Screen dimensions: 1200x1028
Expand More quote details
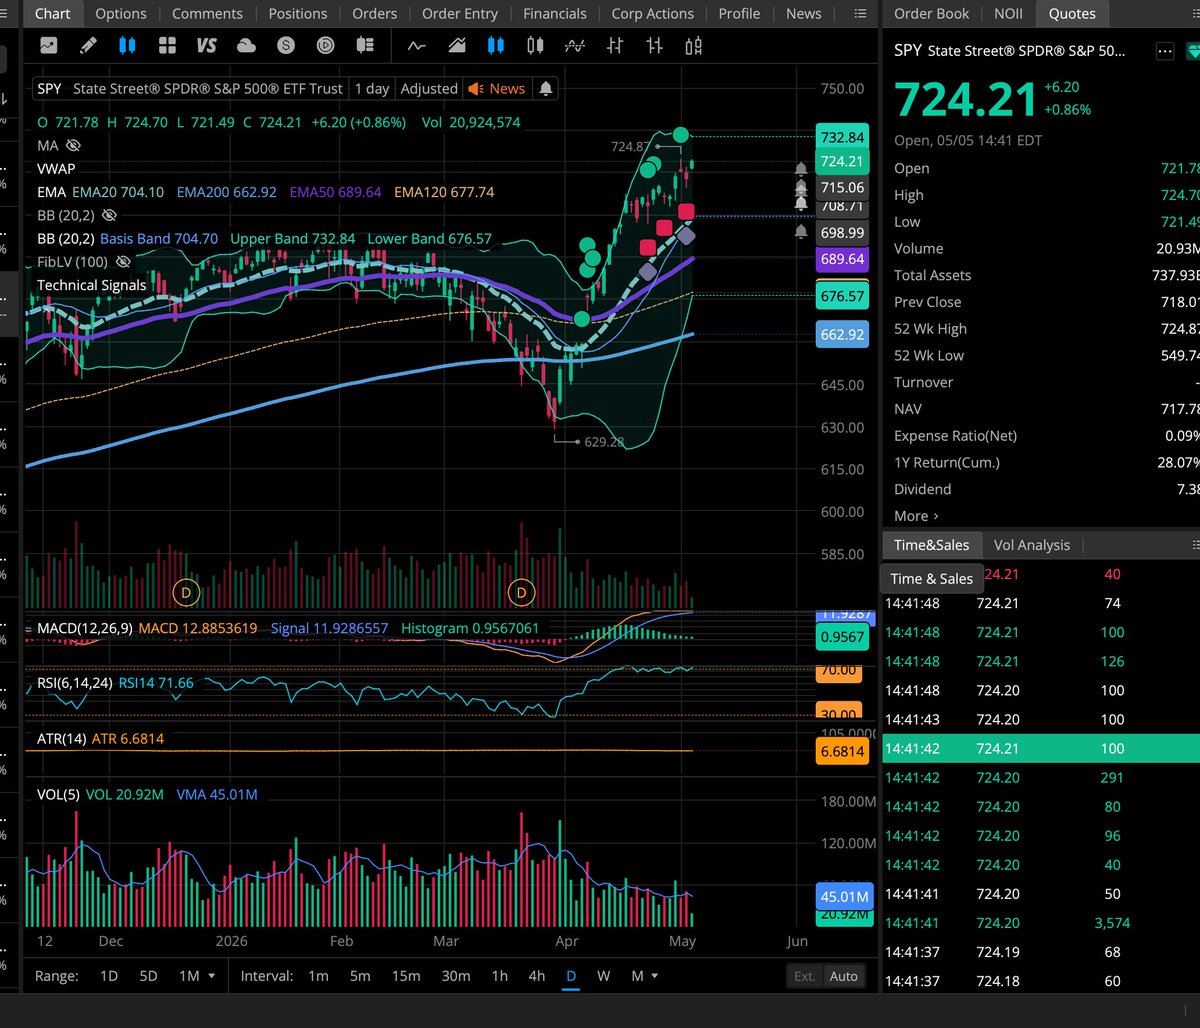tap(916, 516)
